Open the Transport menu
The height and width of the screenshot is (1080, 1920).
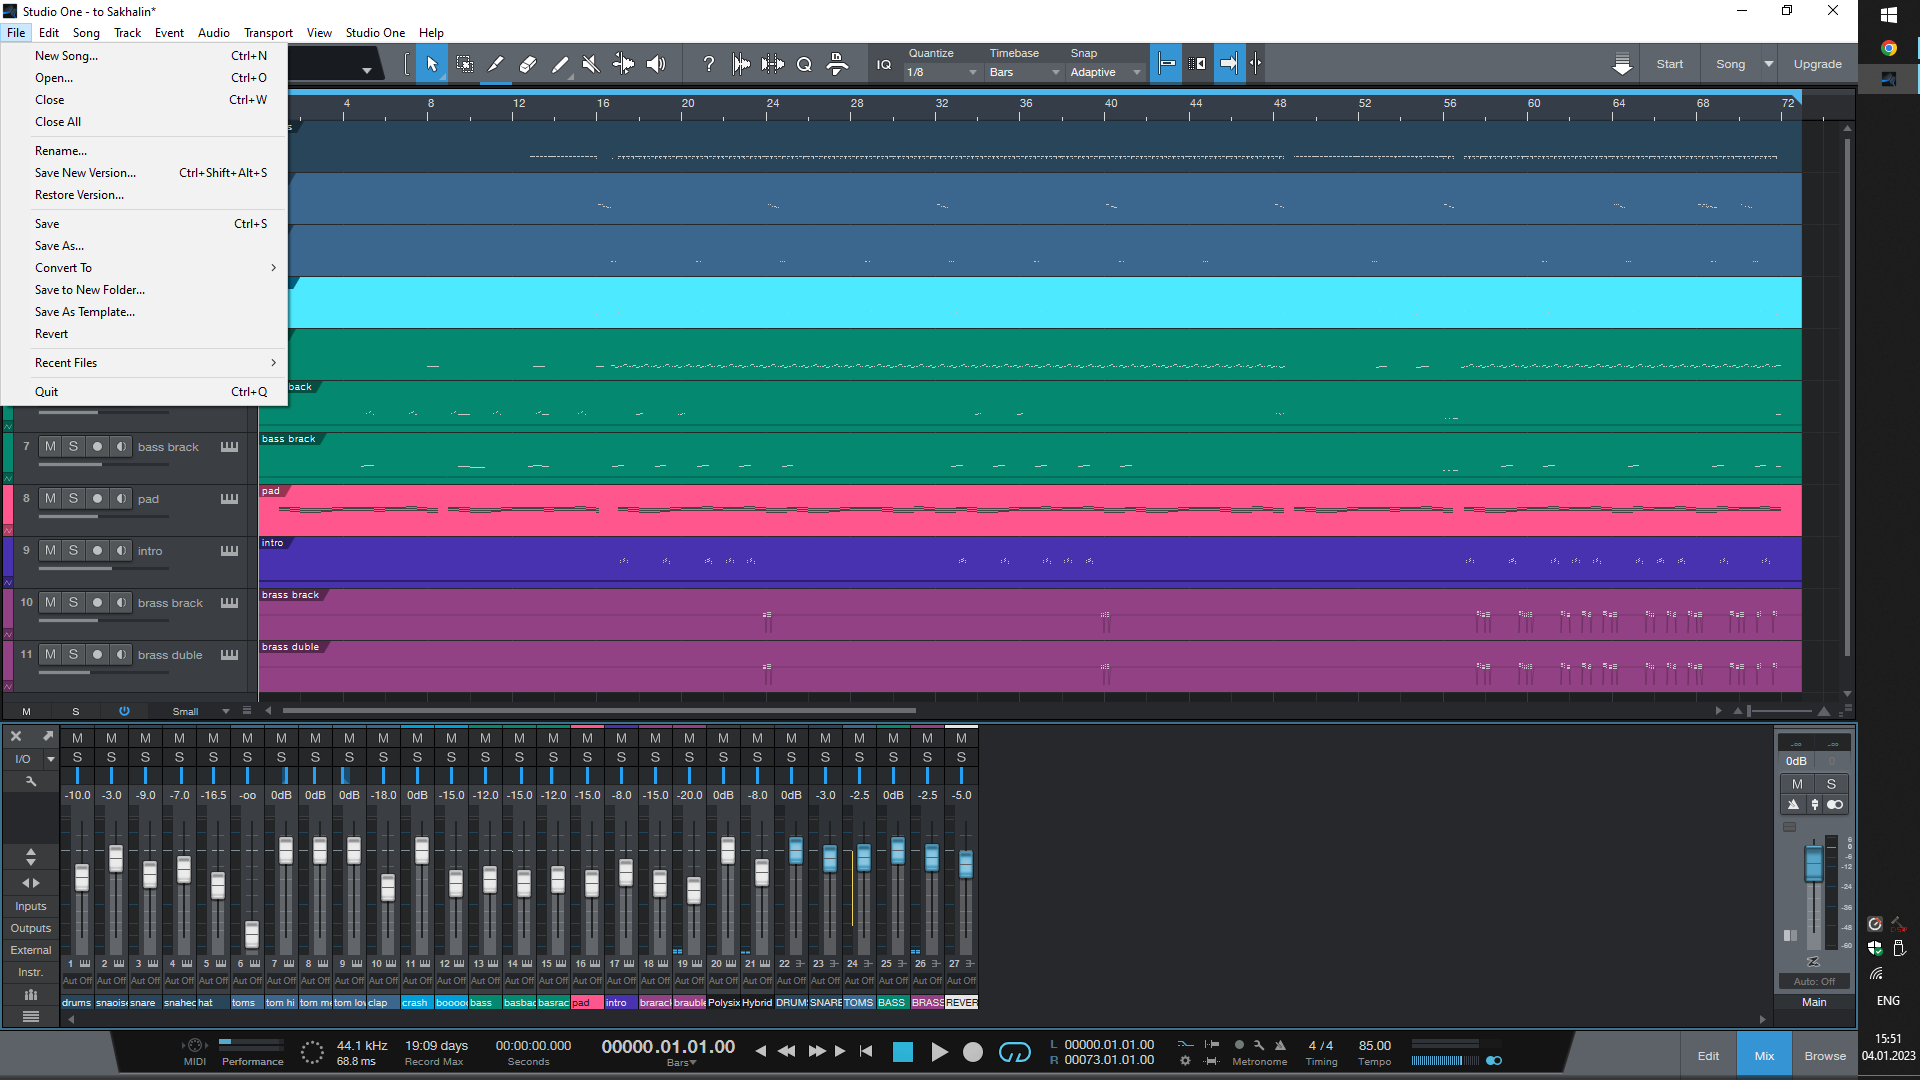268,33
